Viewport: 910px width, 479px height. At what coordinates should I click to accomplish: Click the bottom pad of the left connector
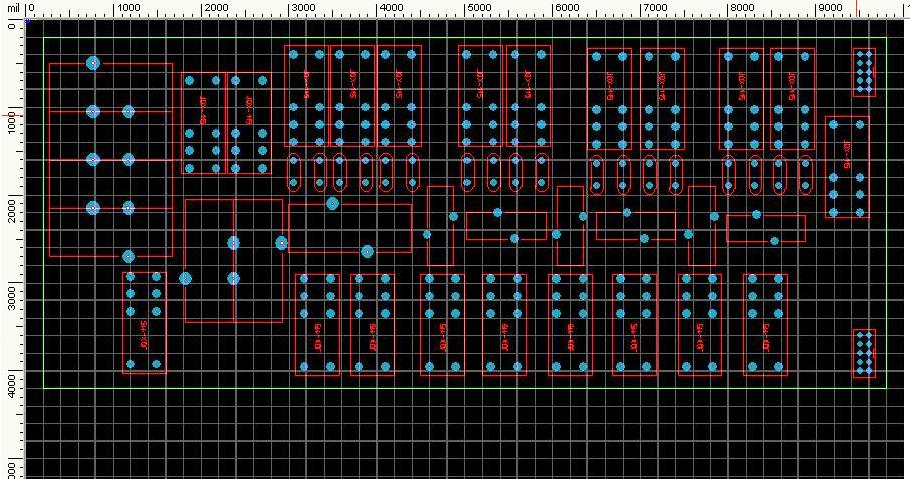tap(129, 257)
